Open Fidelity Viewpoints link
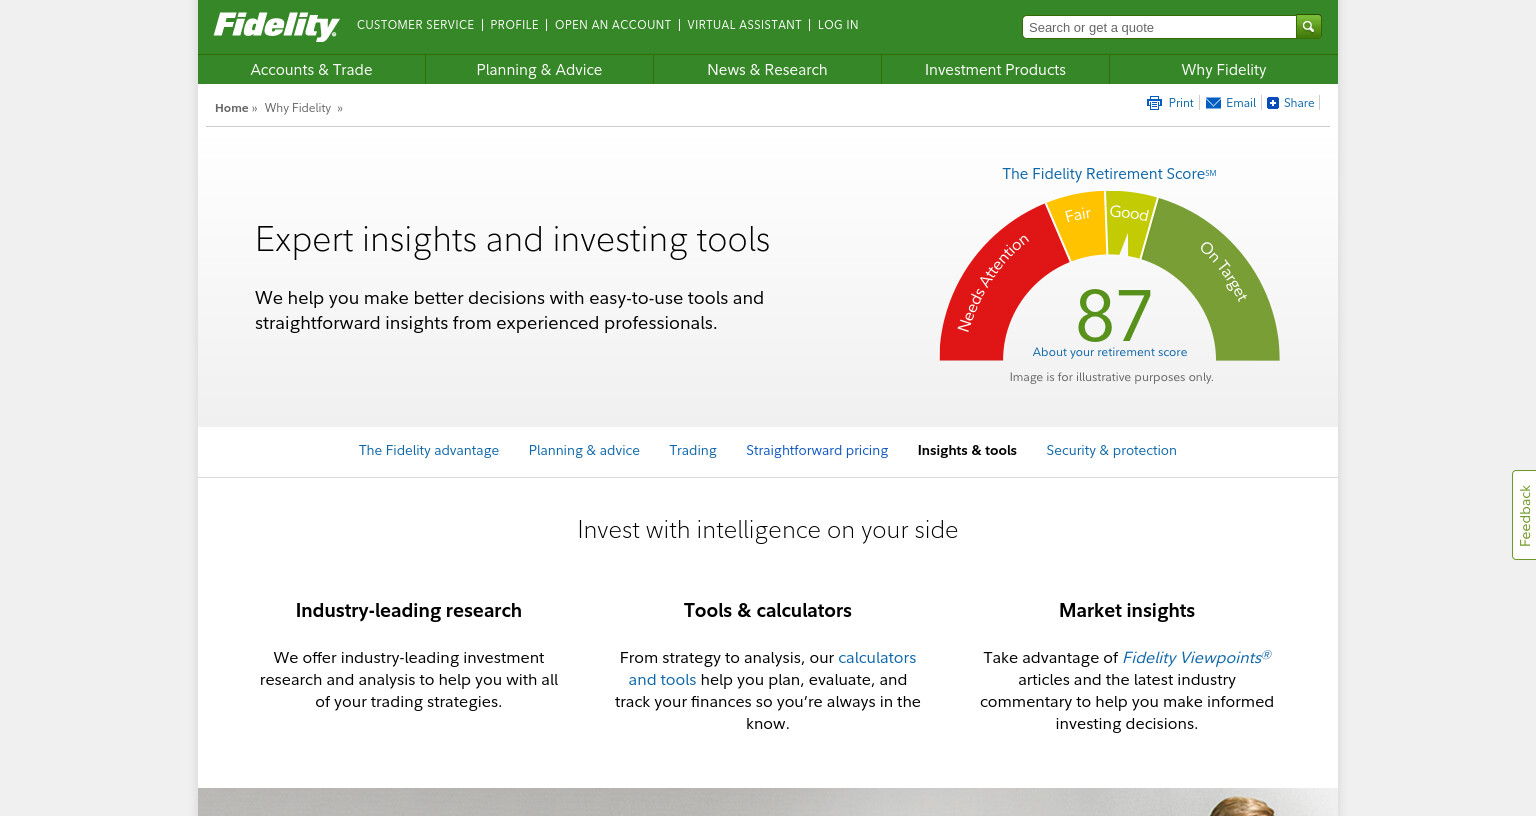Screen dimensions: 1536x816 [x=1196, y=657]
